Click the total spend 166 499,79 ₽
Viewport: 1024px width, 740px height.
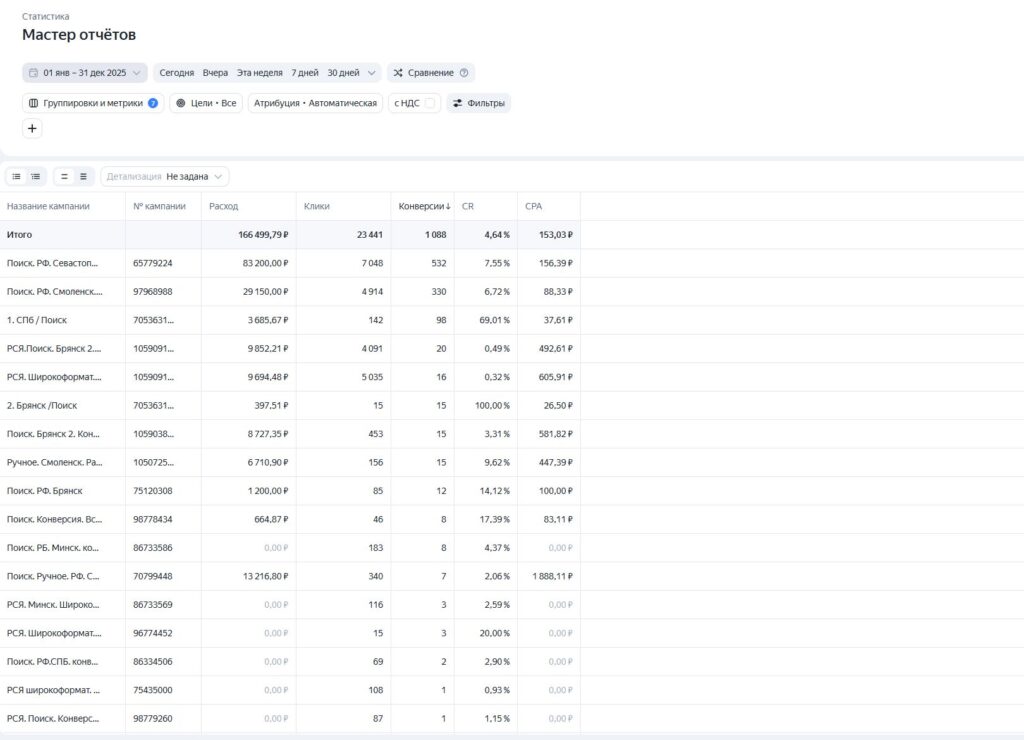click(263, 235)
